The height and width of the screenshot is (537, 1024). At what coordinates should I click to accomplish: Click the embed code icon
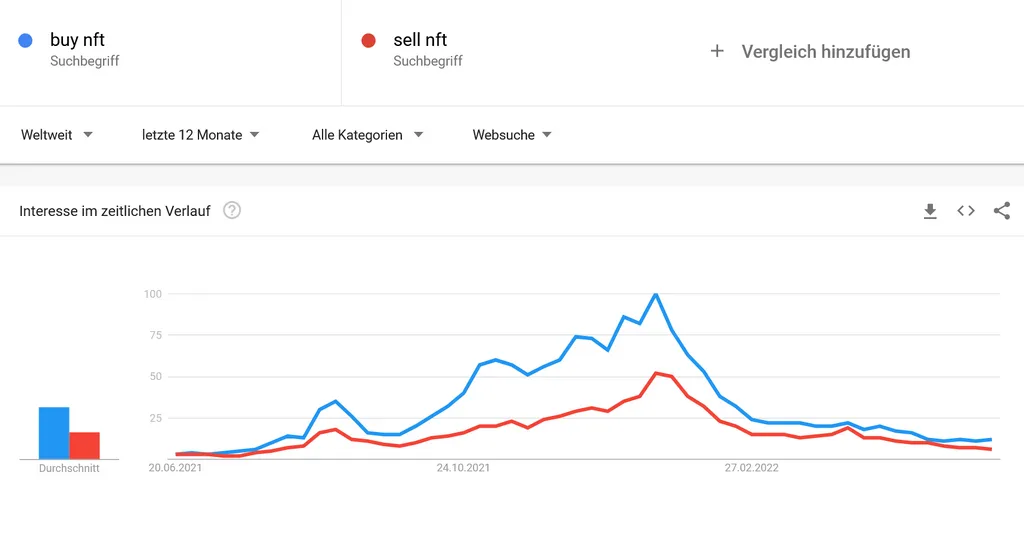(x=966, y=211)
